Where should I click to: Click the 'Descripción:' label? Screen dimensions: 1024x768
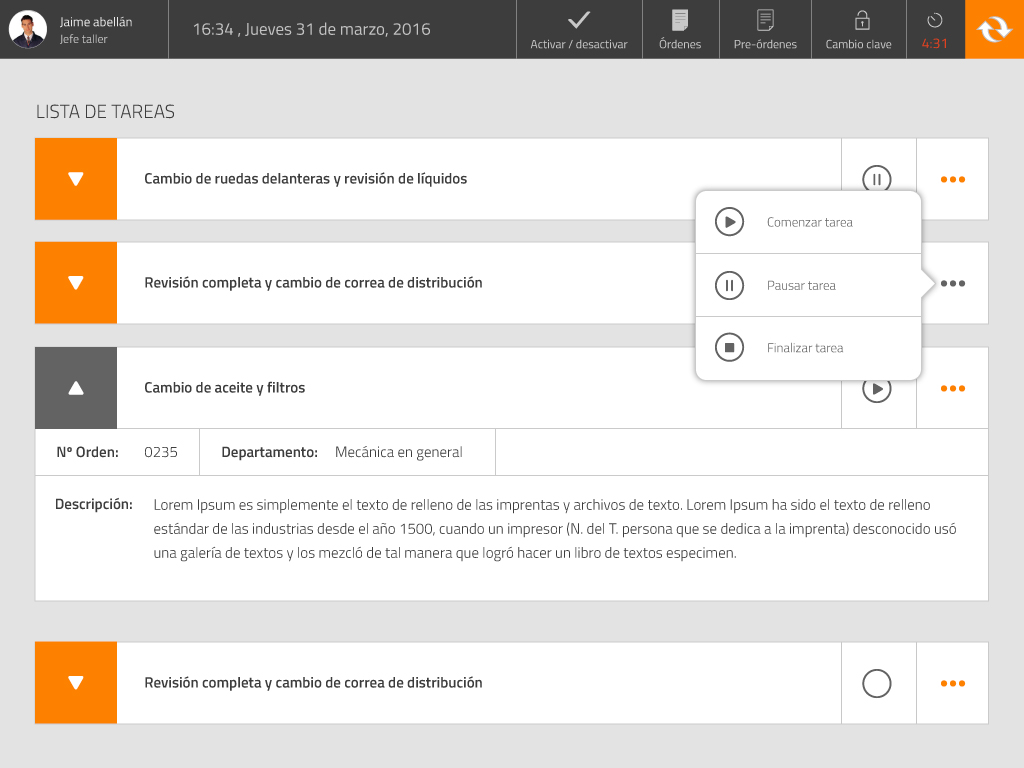(93, 504)
